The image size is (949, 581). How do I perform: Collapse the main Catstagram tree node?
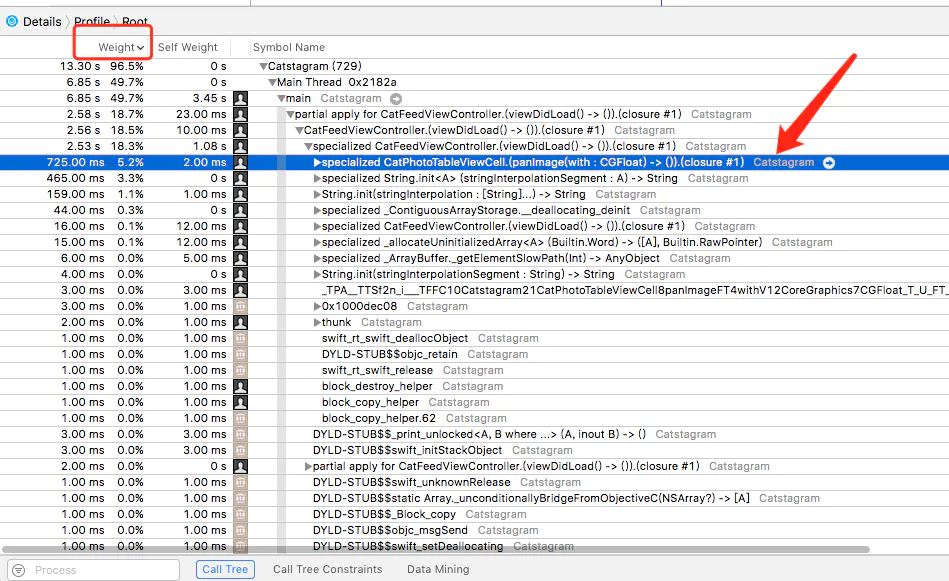click(x=281, y=99)
